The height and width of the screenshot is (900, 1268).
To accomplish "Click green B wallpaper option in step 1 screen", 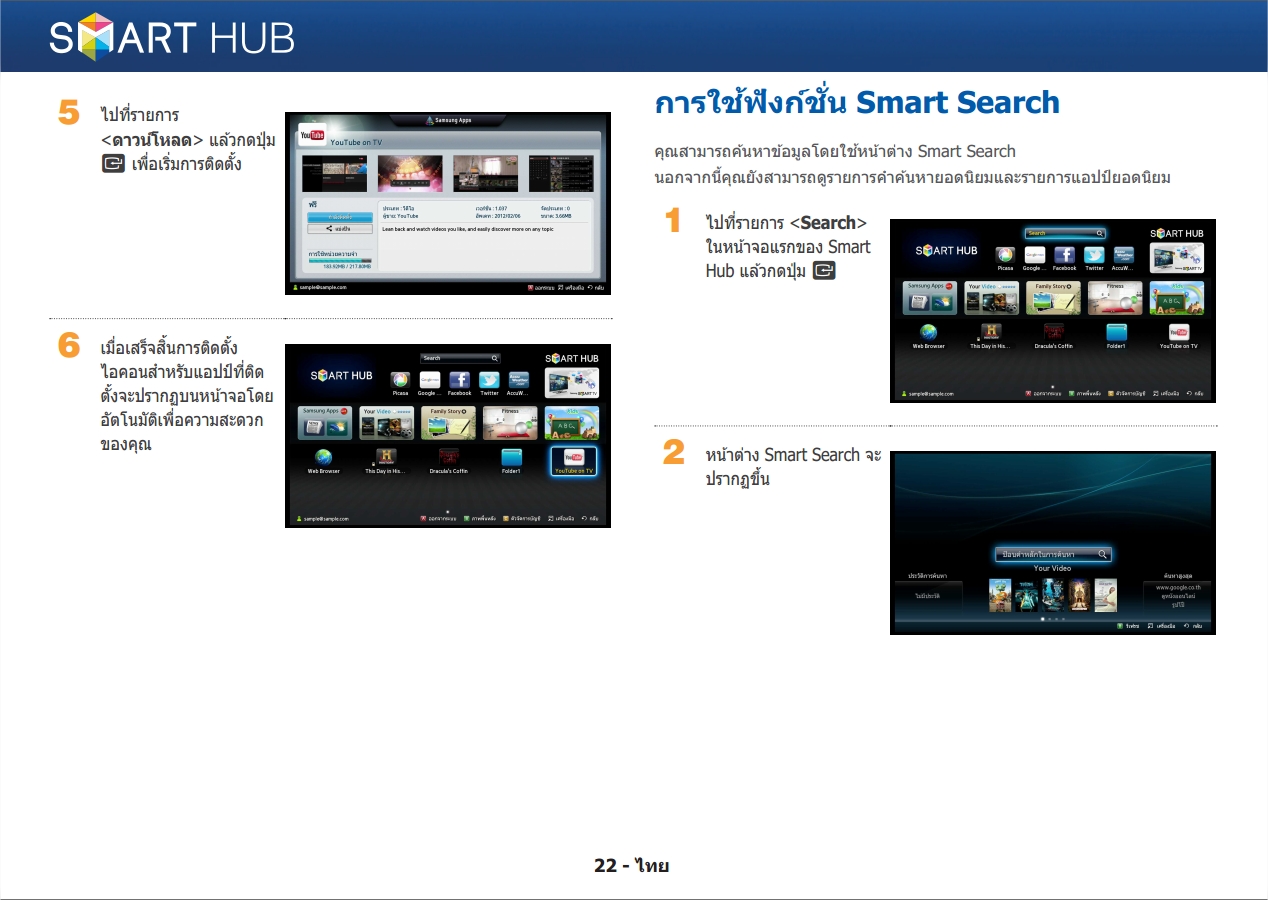I will click(1087, 394).
